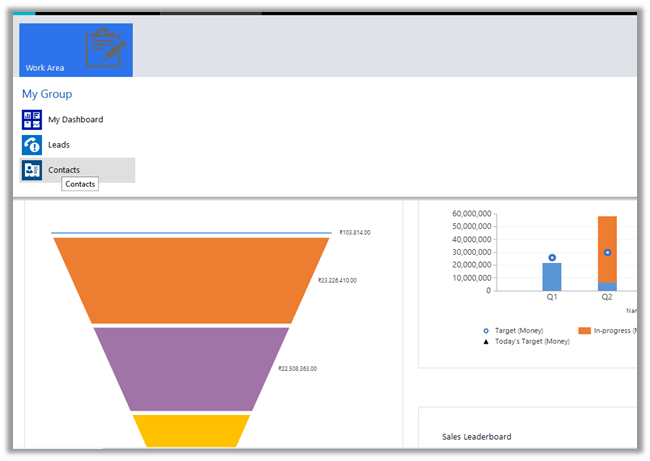
Task: Click the My Group heading
Action: click(47, 94)
